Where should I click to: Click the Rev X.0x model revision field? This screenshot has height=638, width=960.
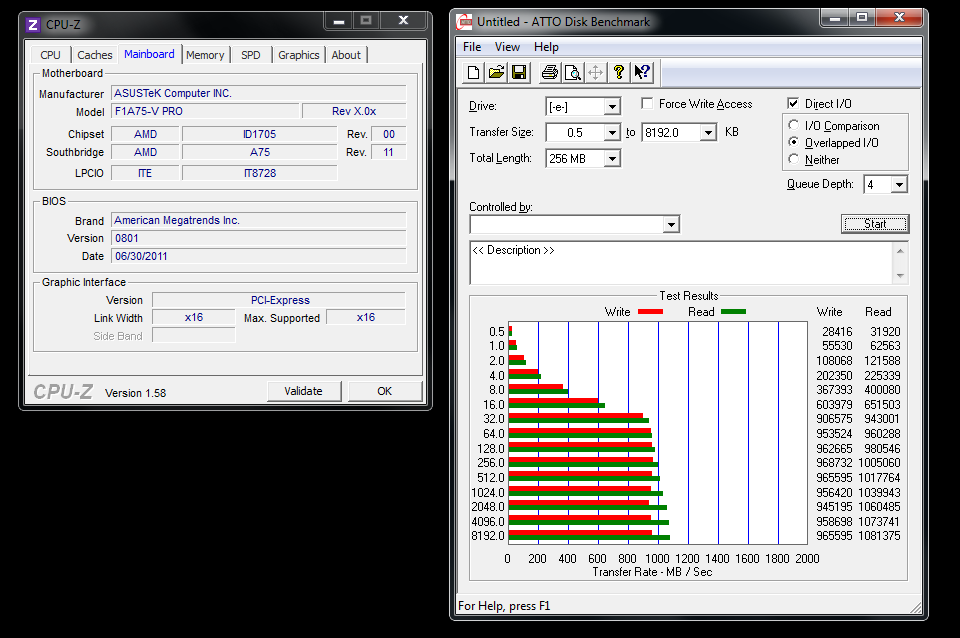pos(354,111)
